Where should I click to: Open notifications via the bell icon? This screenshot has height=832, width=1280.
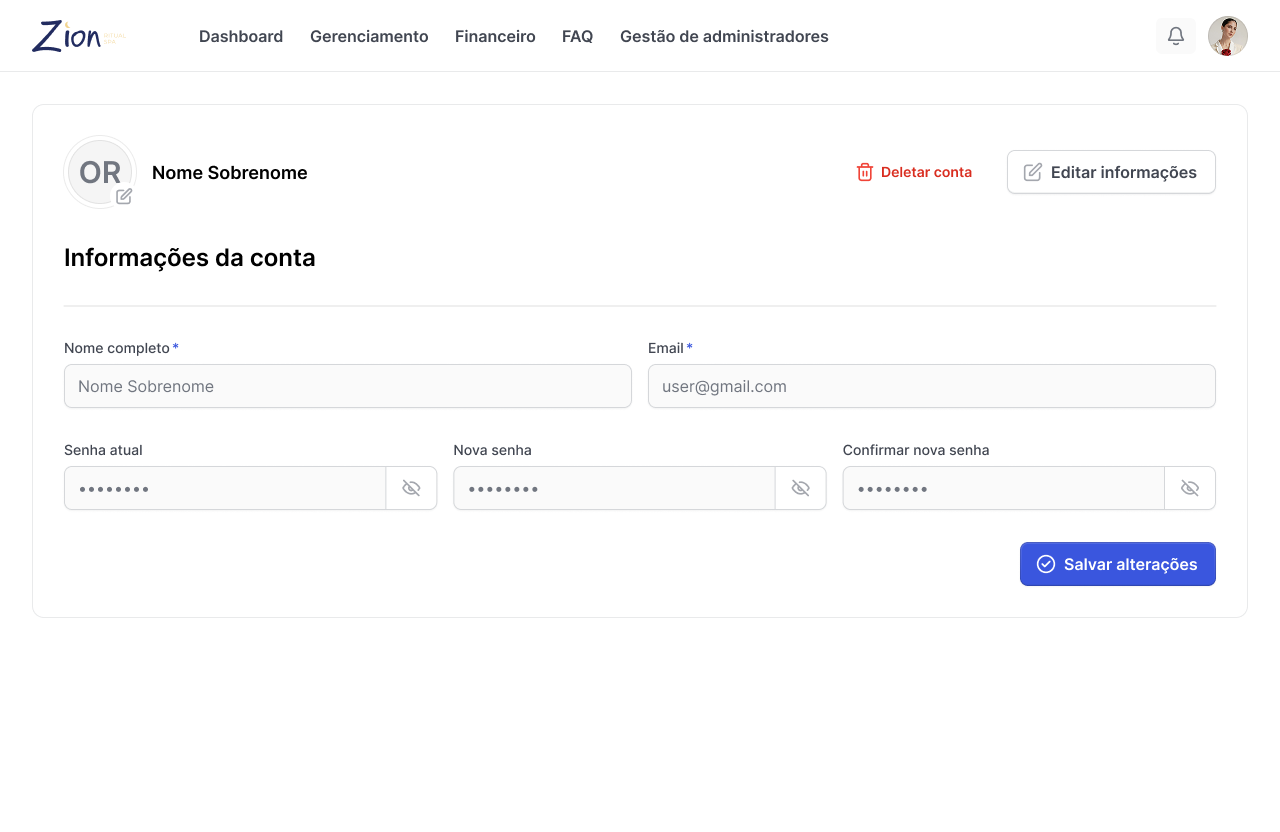click(x=1176, y=36)
